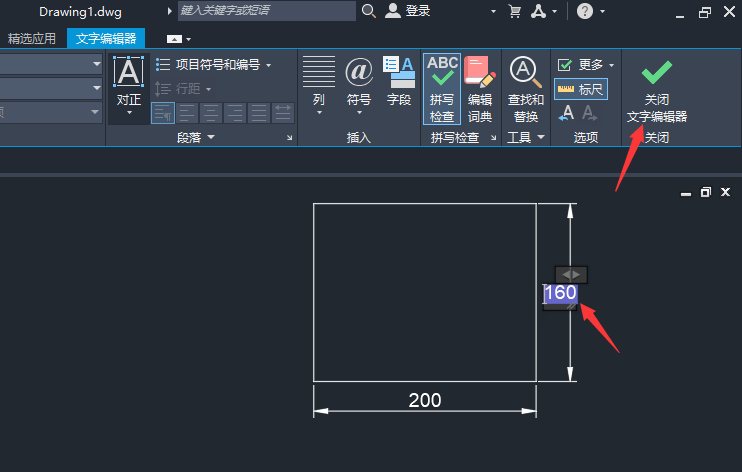This screenshot has height=472, width=742.
Task: Open the second ribbon combo box
Action: pyautogui.click(x=51, y=88)
